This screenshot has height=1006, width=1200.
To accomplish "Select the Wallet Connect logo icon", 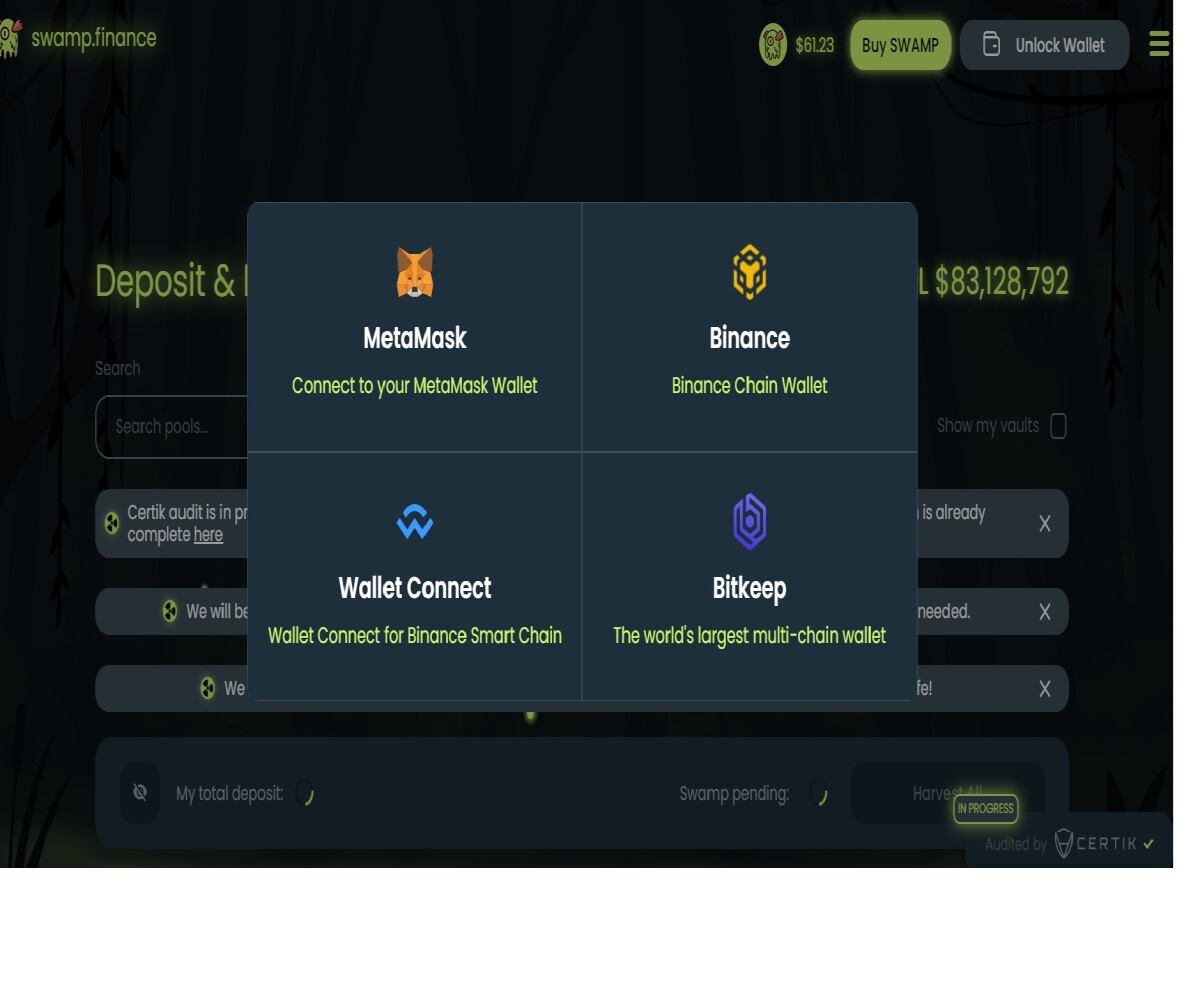I will pos(415,522).
